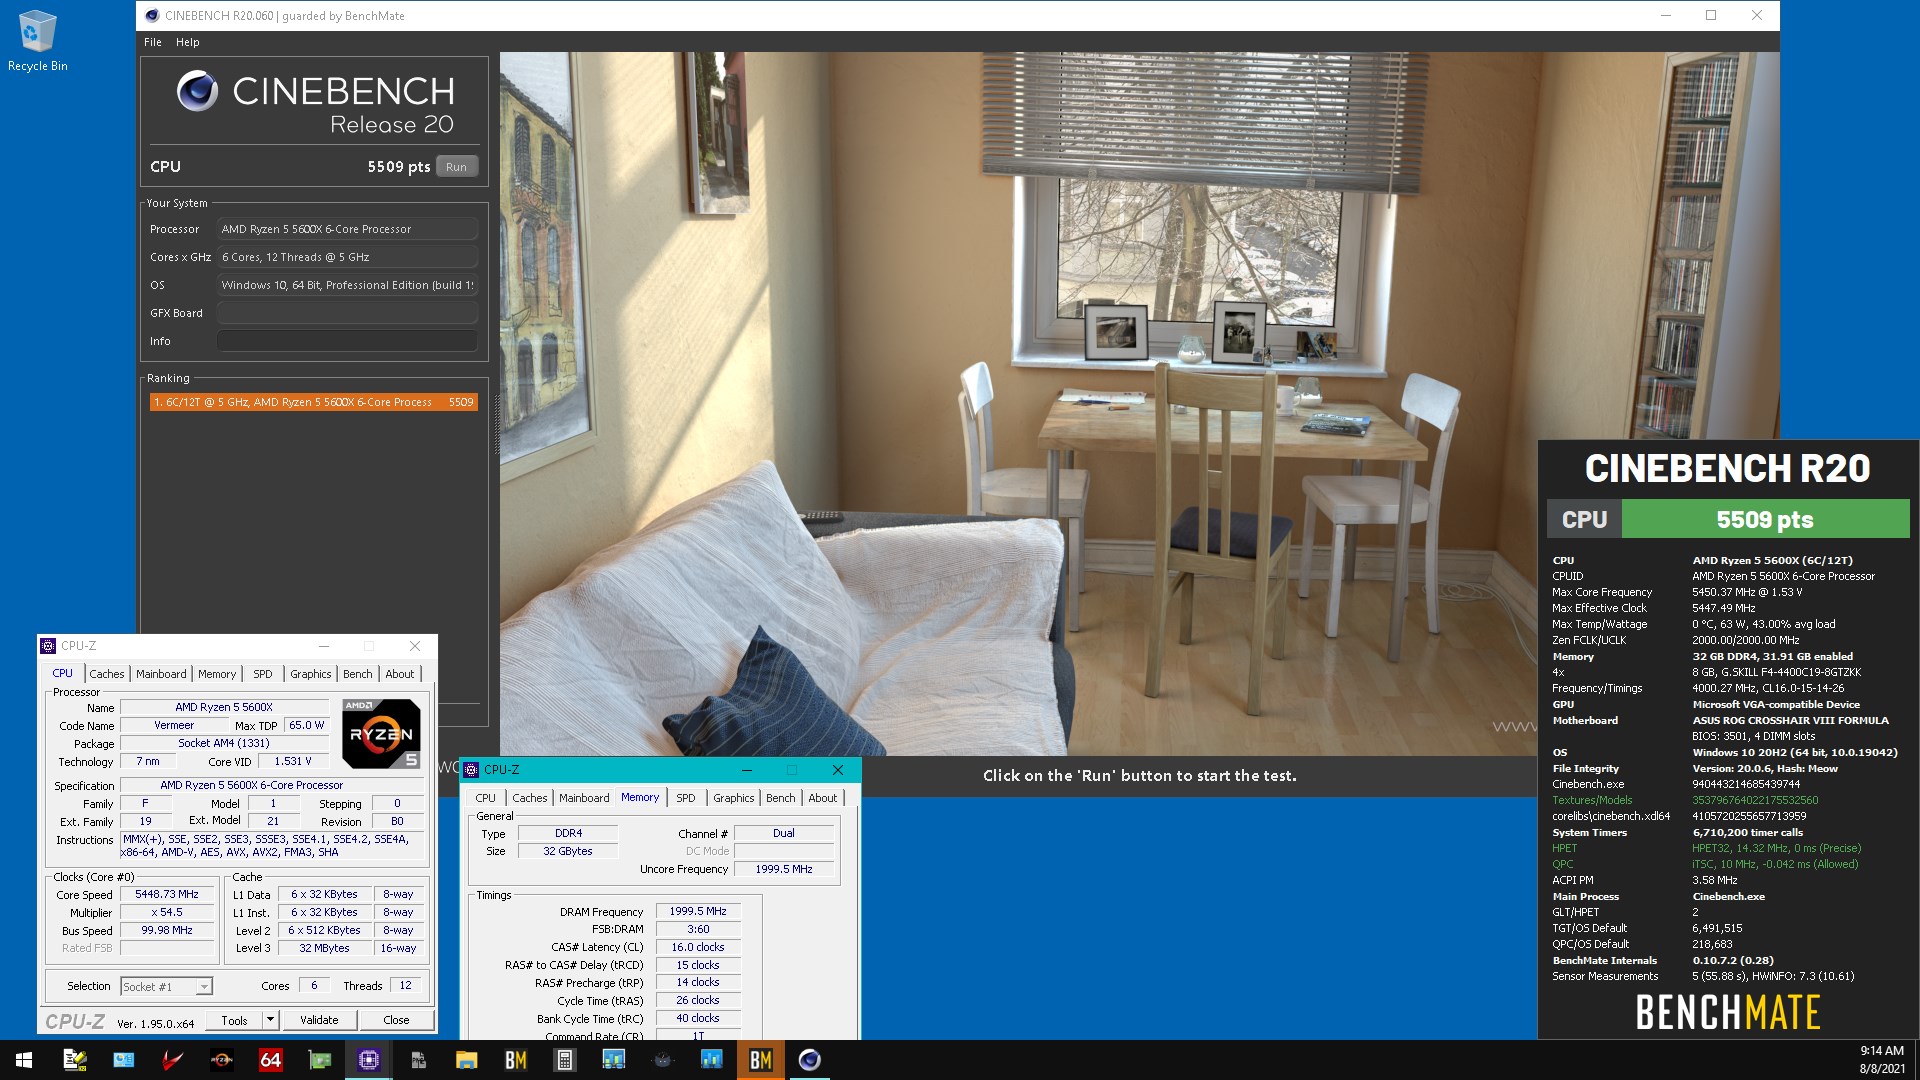The height and width of the screenshot is (1080, 1920).
Task: Switch to Cinebench via its taskbar icon
Action: point(810,1060)
